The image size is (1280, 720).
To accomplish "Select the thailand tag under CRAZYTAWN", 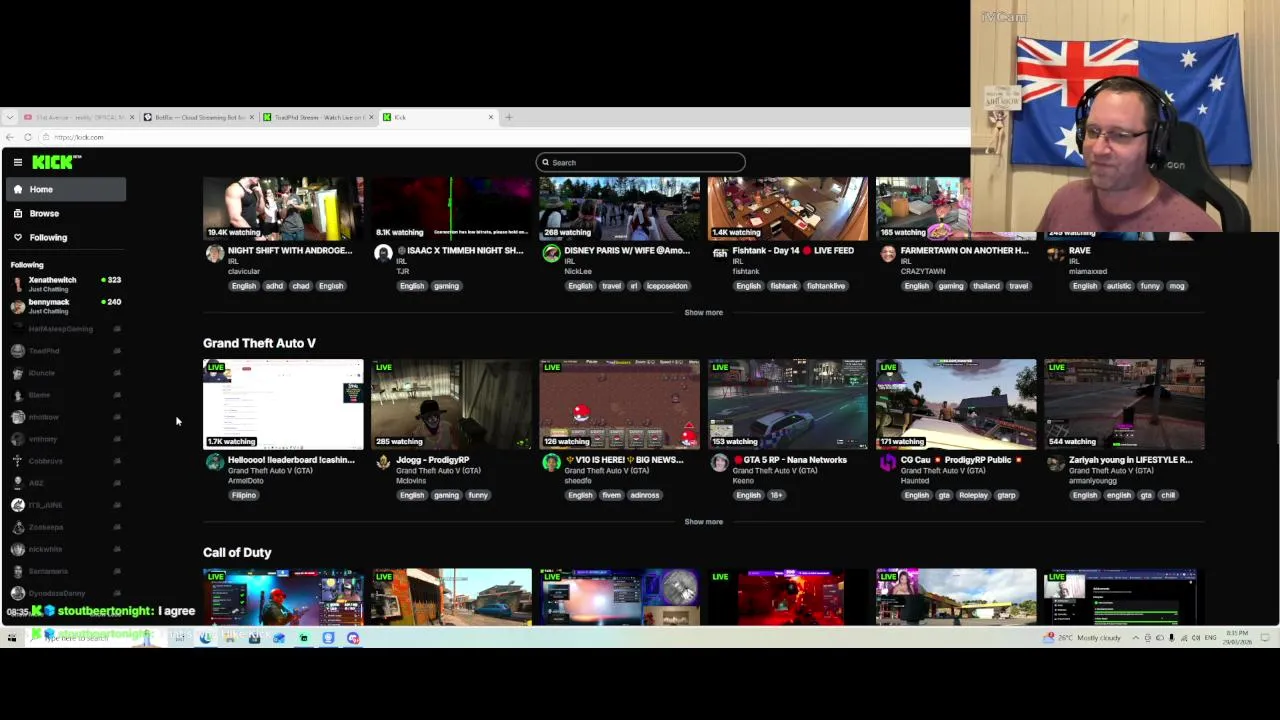I will (986, 286).
